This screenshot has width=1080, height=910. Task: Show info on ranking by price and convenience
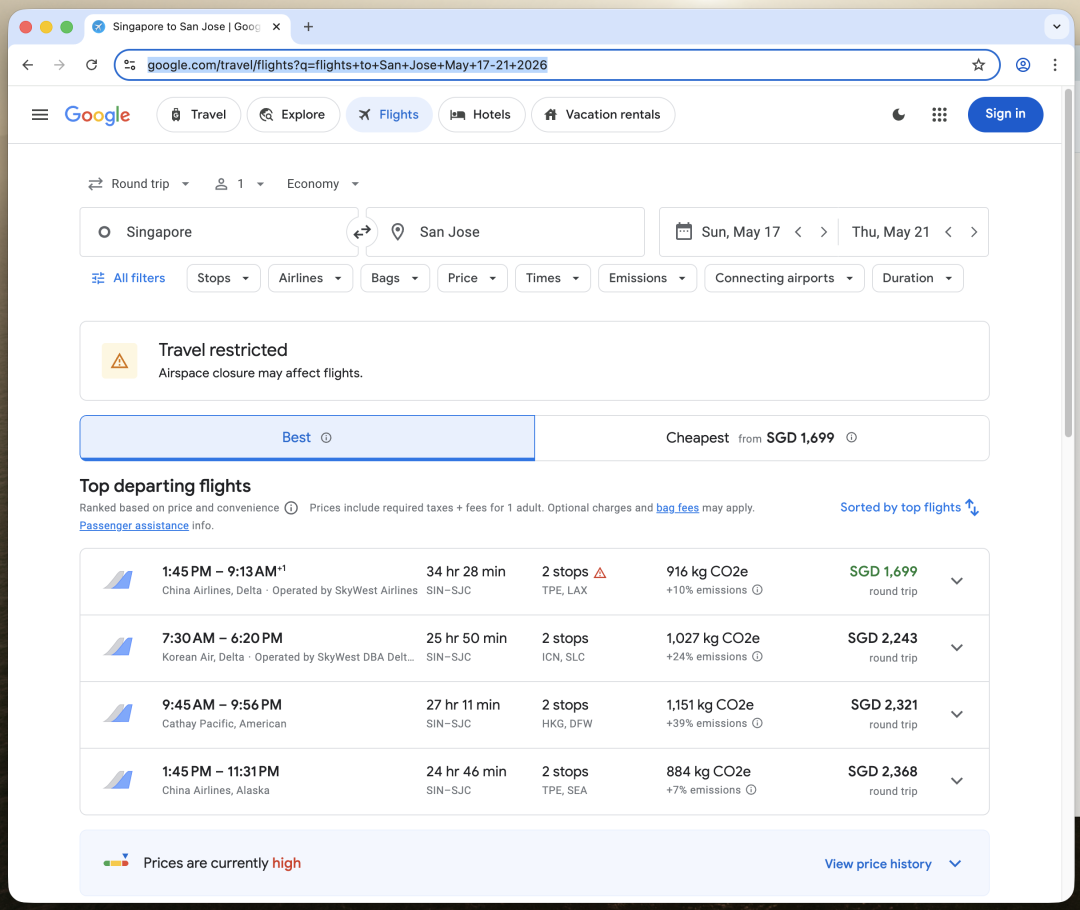[291, 508]
